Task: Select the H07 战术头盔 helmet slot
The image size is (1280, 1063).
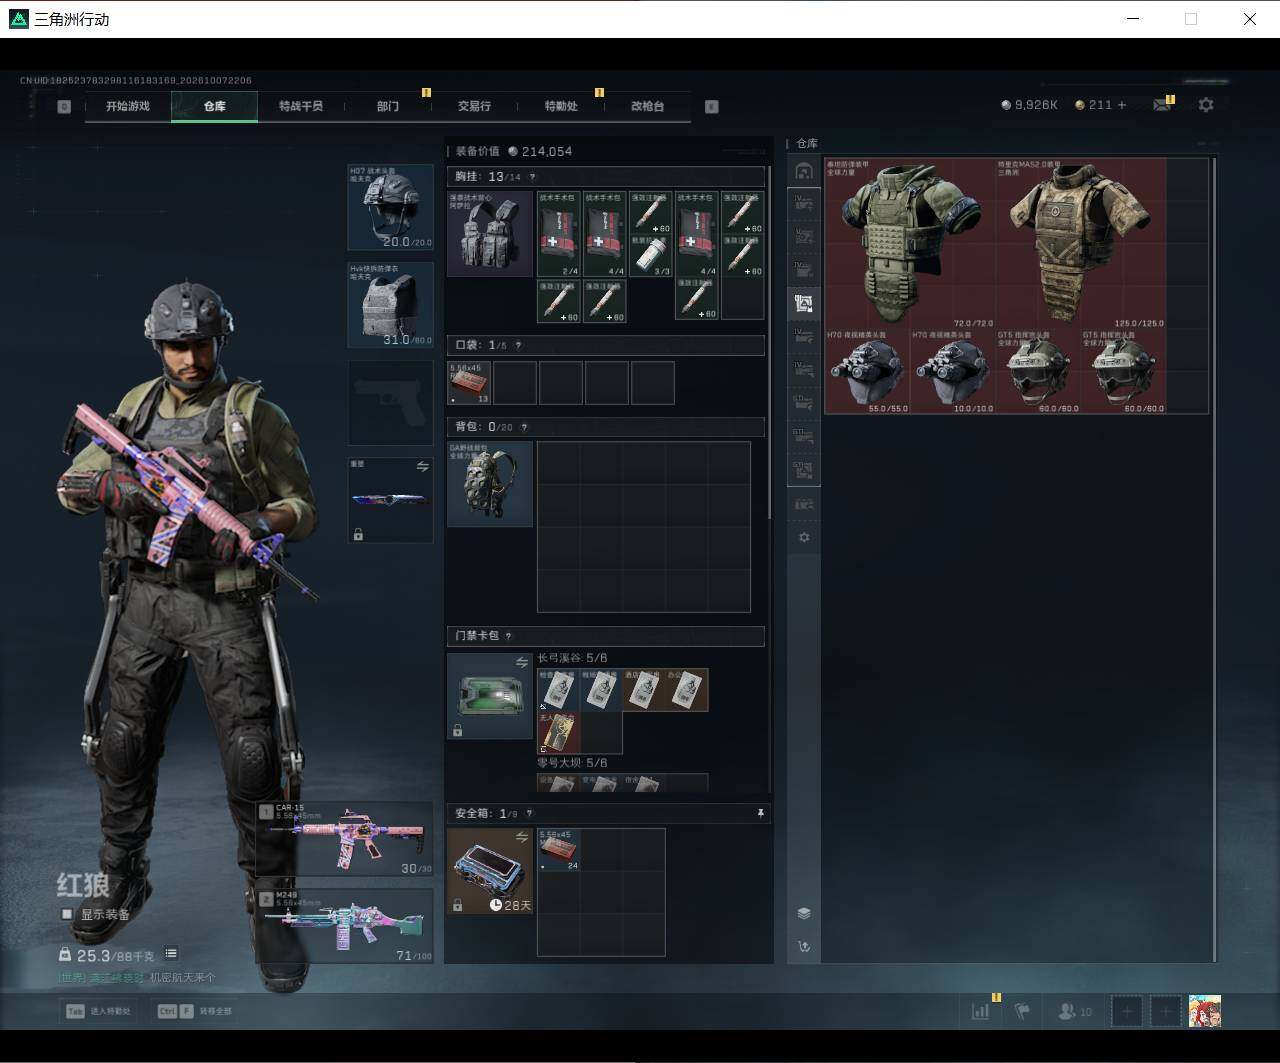Action: tap(390, 207)
